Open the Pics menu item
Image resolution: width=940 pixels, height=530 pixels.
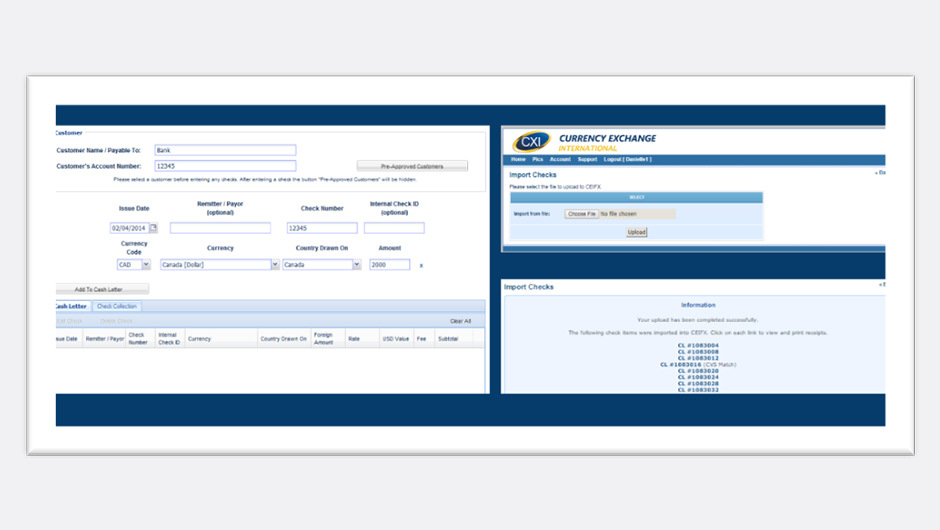coord(537,159)
